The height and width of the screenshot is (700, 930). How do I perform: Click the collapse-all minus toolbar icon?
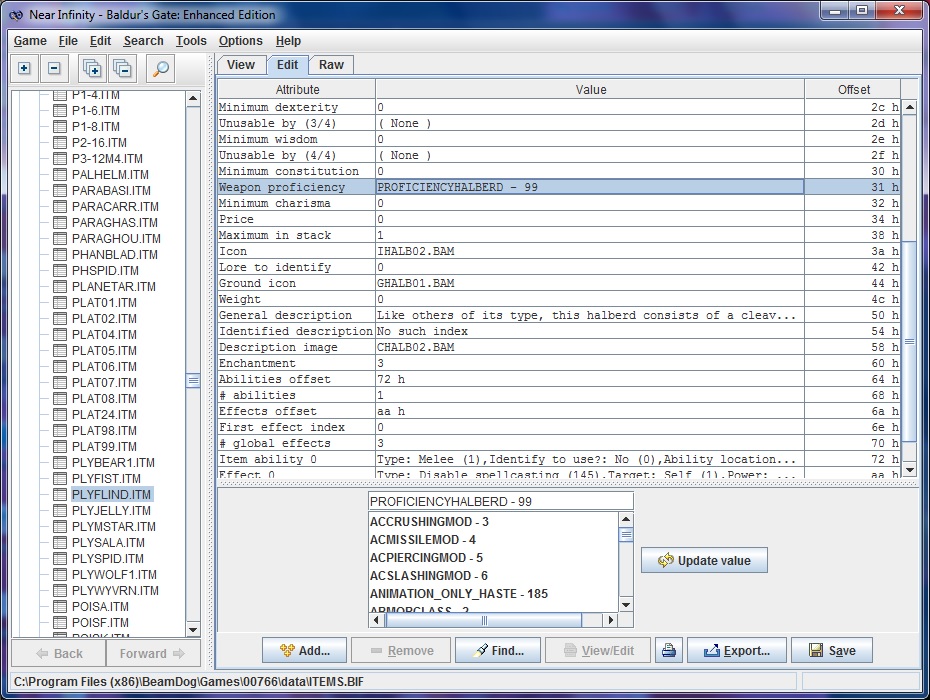tap(54, 68)
